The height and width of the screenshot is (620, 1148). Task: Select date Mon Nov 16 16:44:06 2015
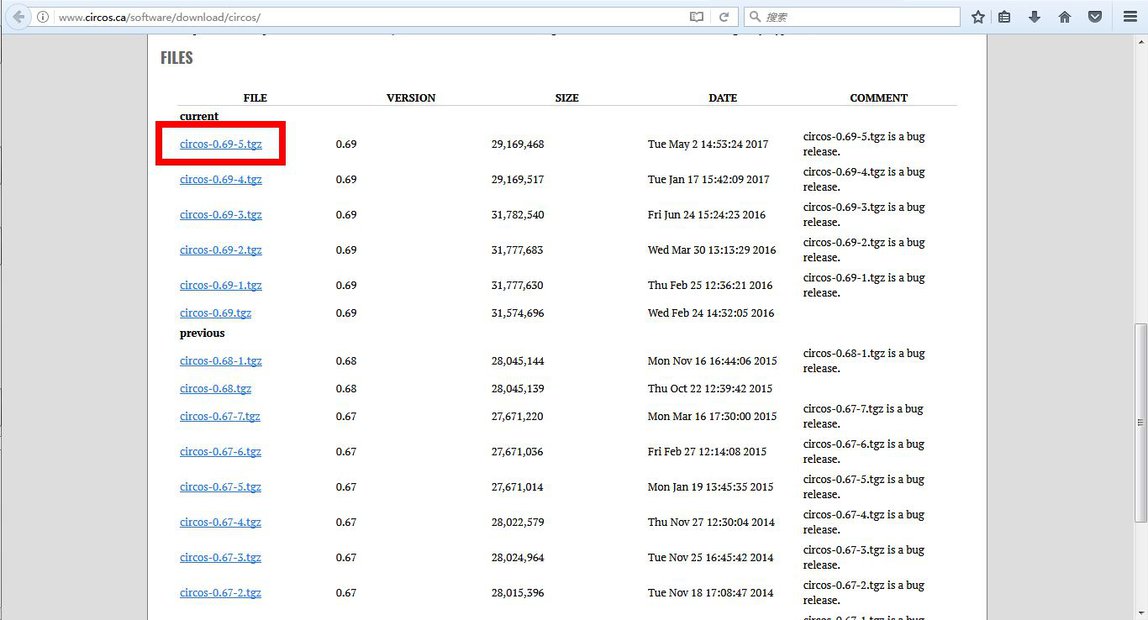click(x=712, y=361)
